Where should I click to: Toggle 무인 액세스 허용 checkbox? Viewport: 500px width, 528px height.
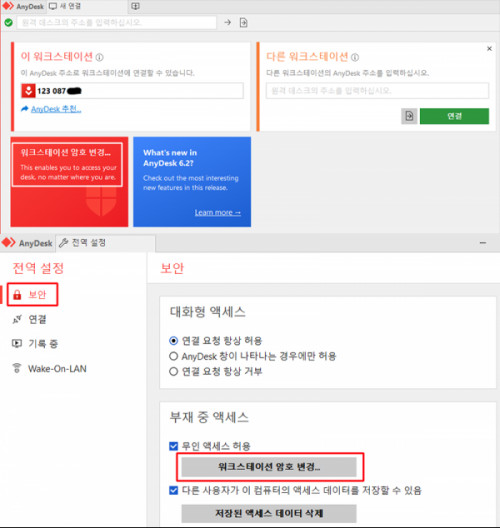pyautogui.click(x=173, y=446)
